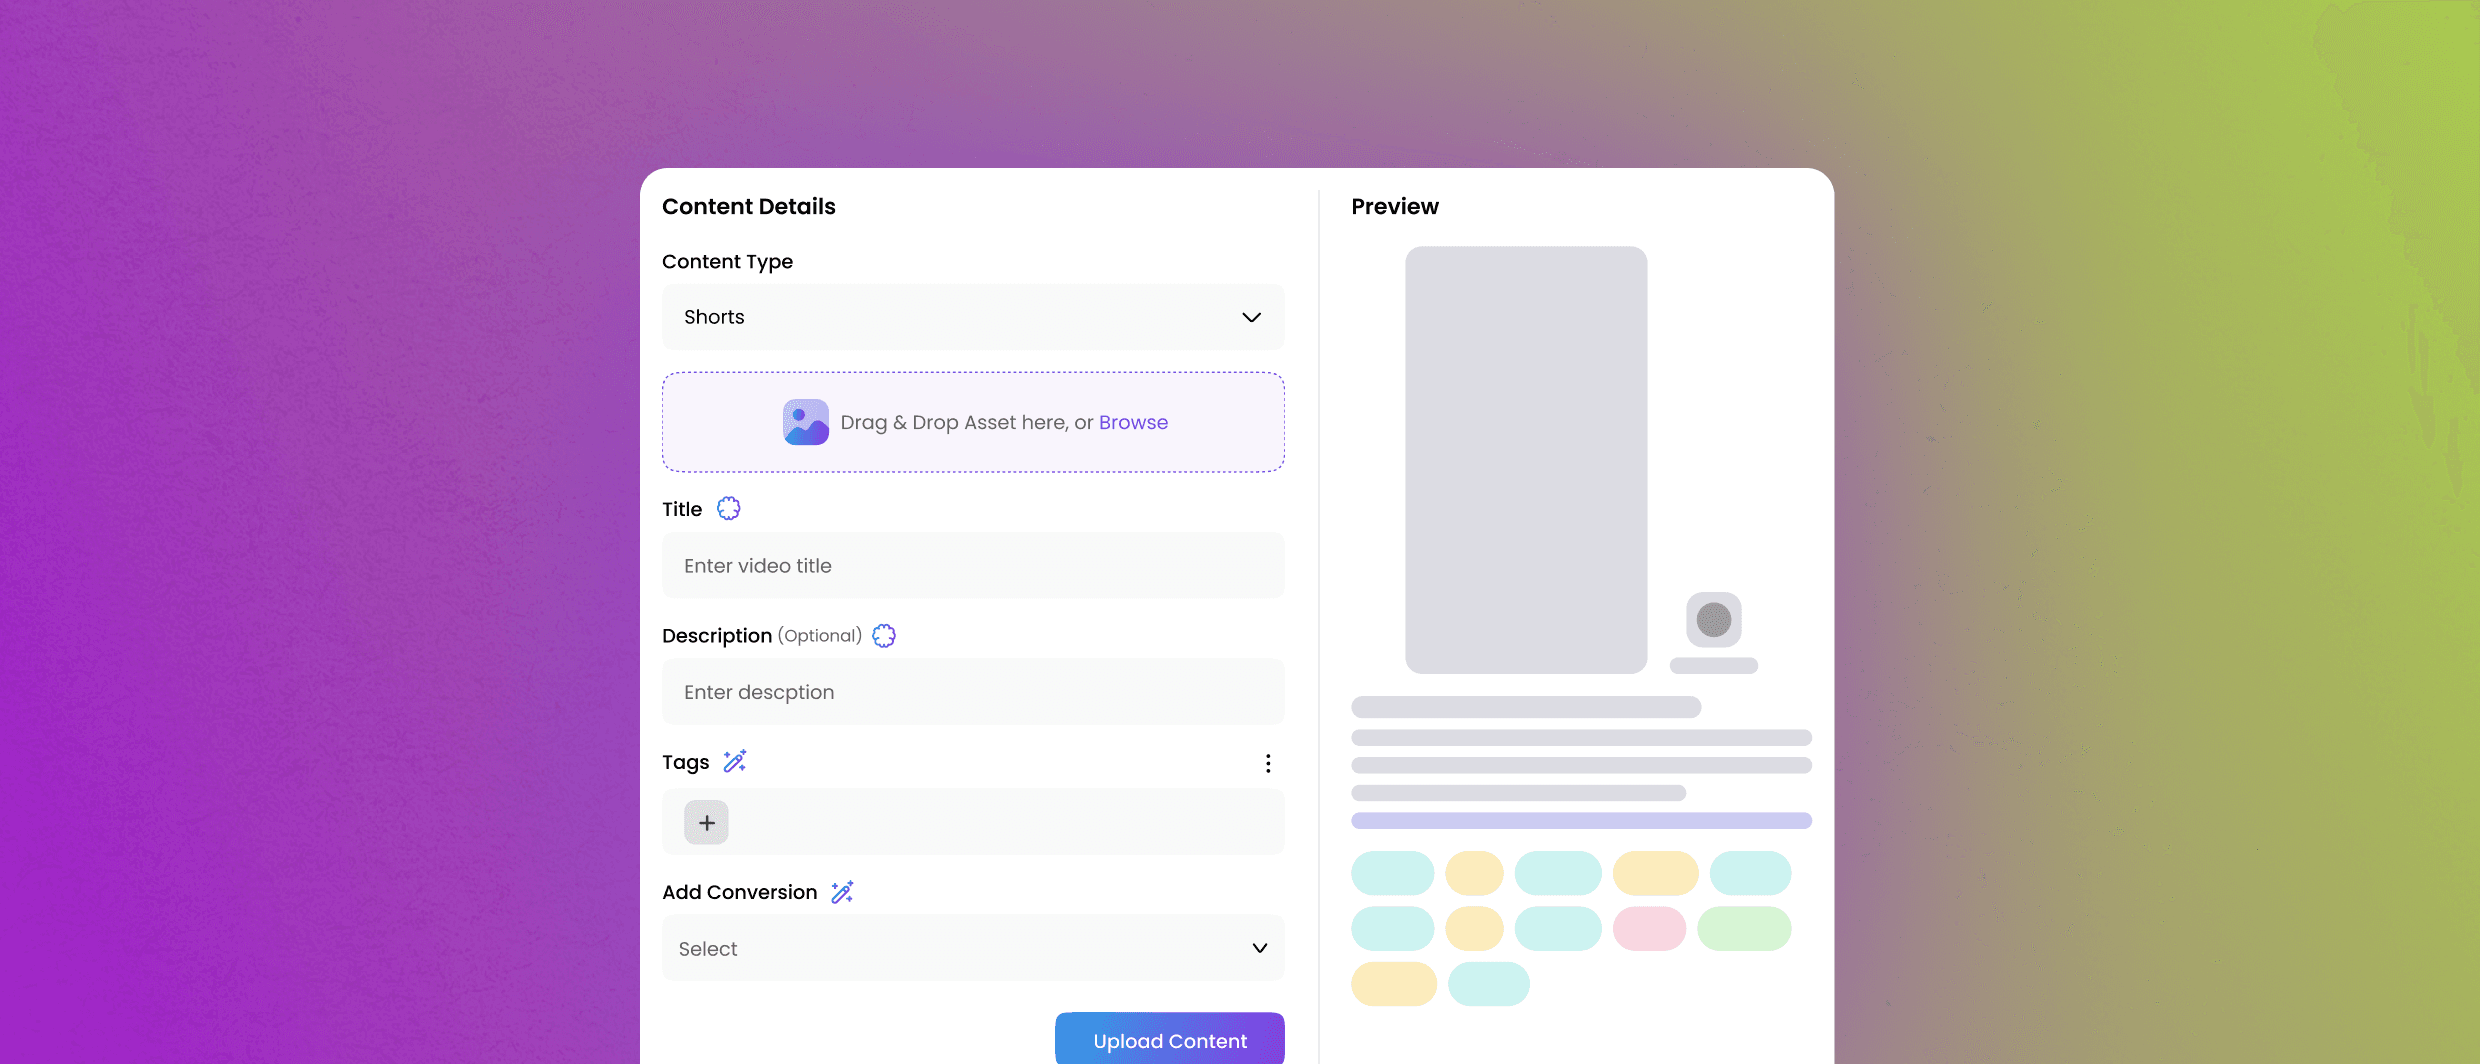Click the magic wand icon next to Add Conversion

pyautogui.click(x=843, y=892)
